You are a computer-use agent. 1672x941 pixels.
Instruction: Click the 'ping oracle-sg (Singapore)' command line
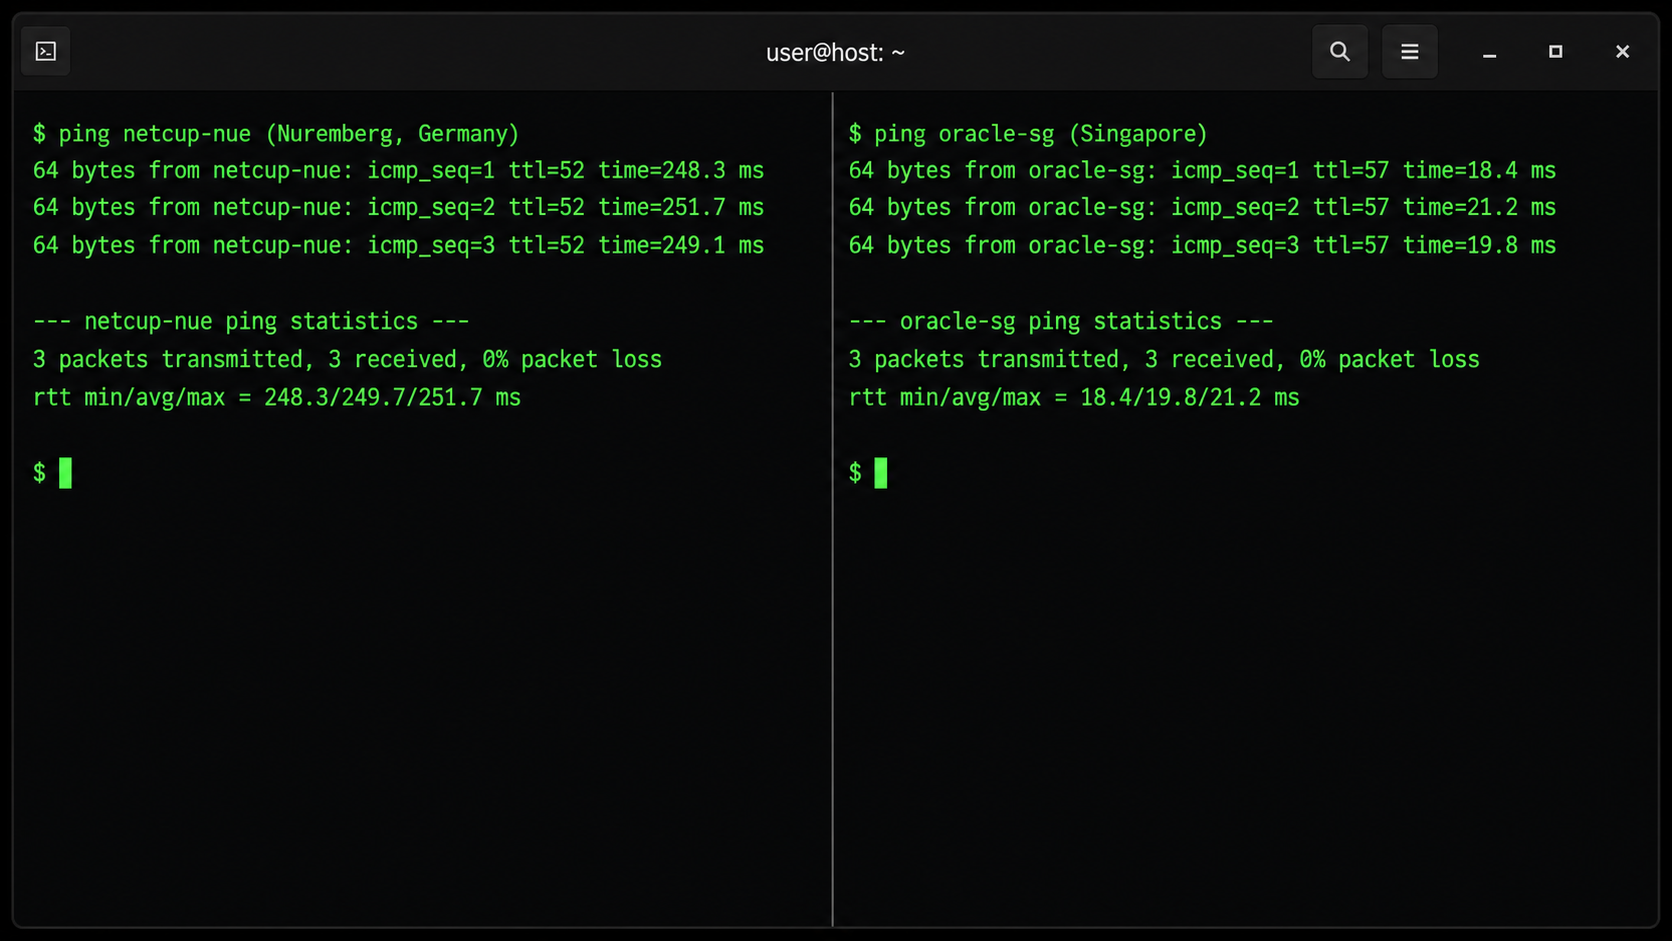pyautogui.click(x=1028, y=134)
